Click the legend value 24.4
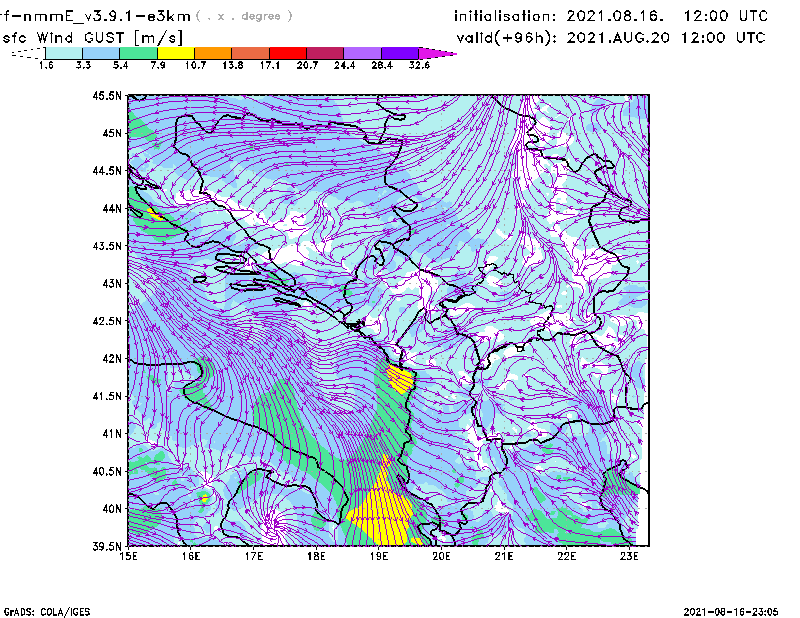This screenshot has width=800, height=618. 344,65
